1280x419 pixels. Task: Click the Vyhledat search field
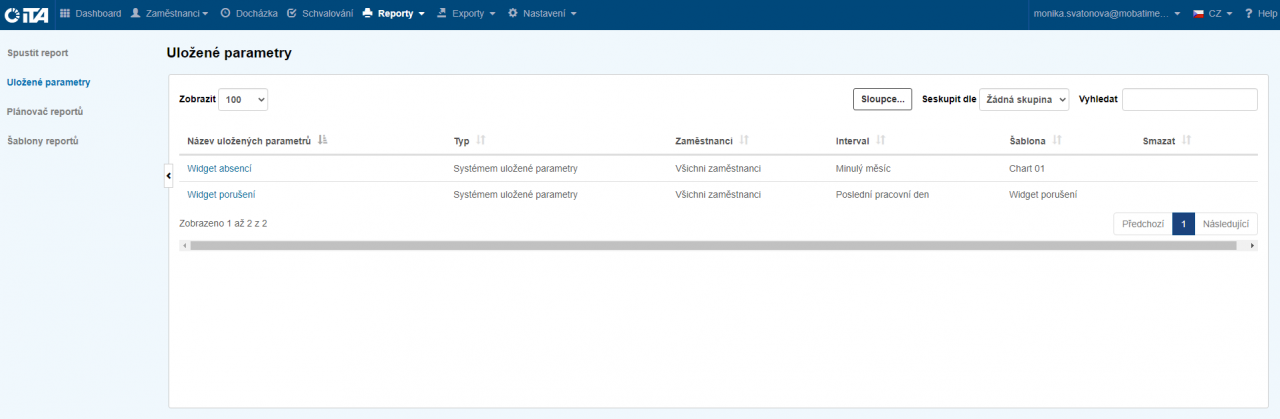[1189, 100]
